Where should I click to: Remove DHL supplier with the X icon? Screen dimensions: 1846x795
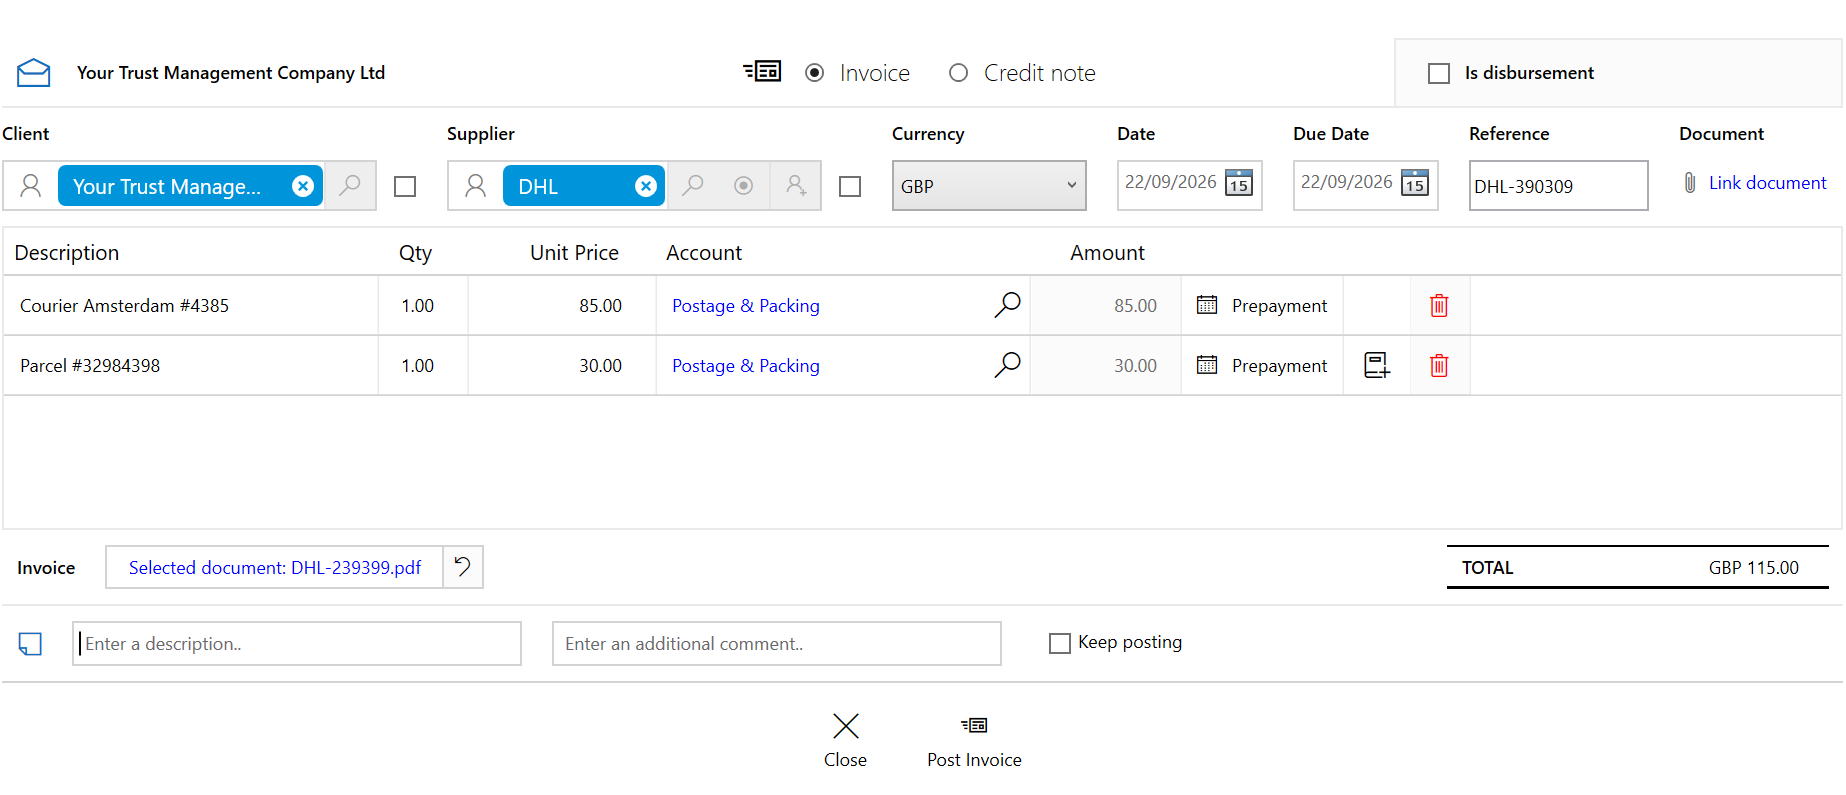tap(646, 186)
